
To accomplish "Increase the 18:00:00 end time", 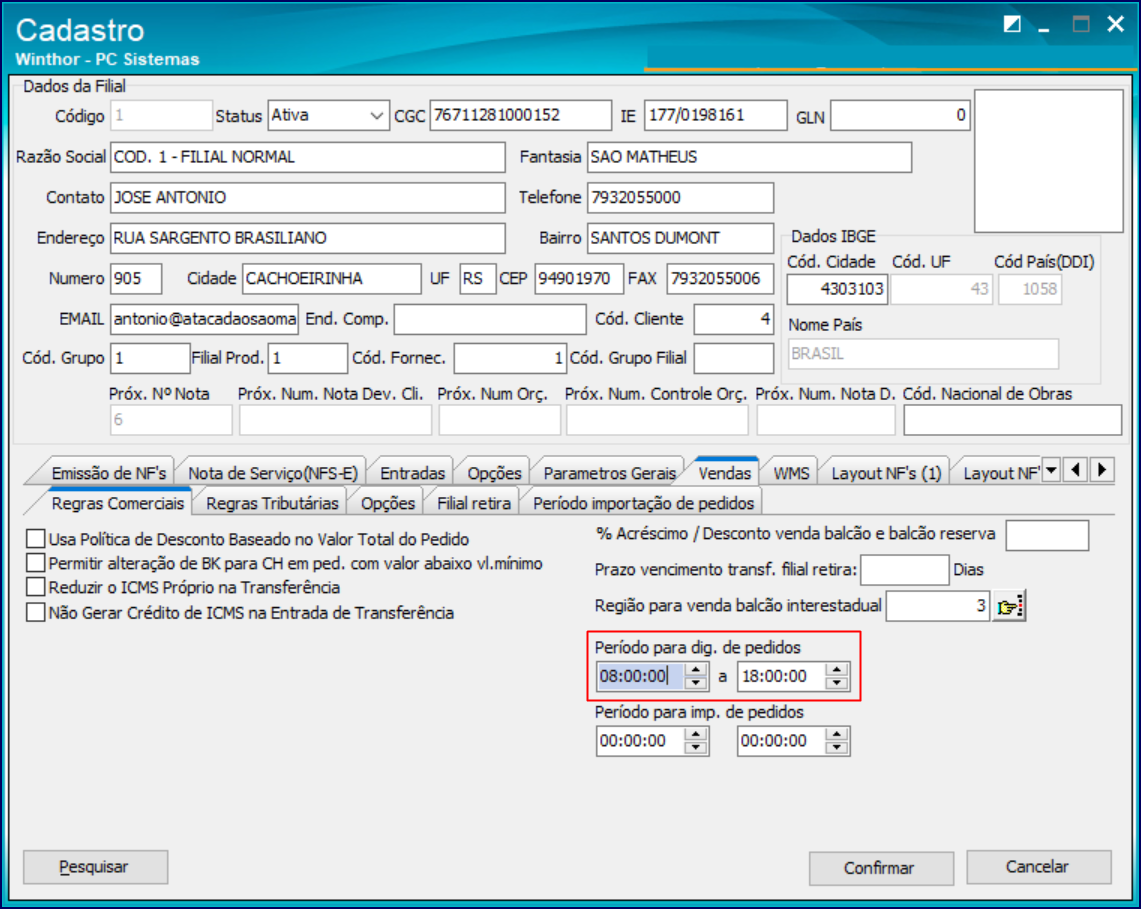I will click(x=837, y=670).
